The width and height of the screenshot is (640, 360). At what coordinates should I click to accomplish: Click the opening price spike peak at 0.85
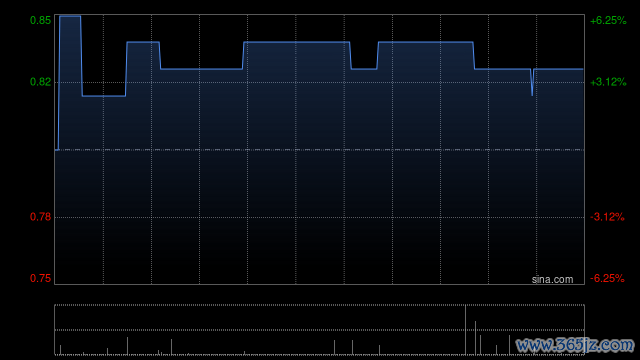coord(70,16)
